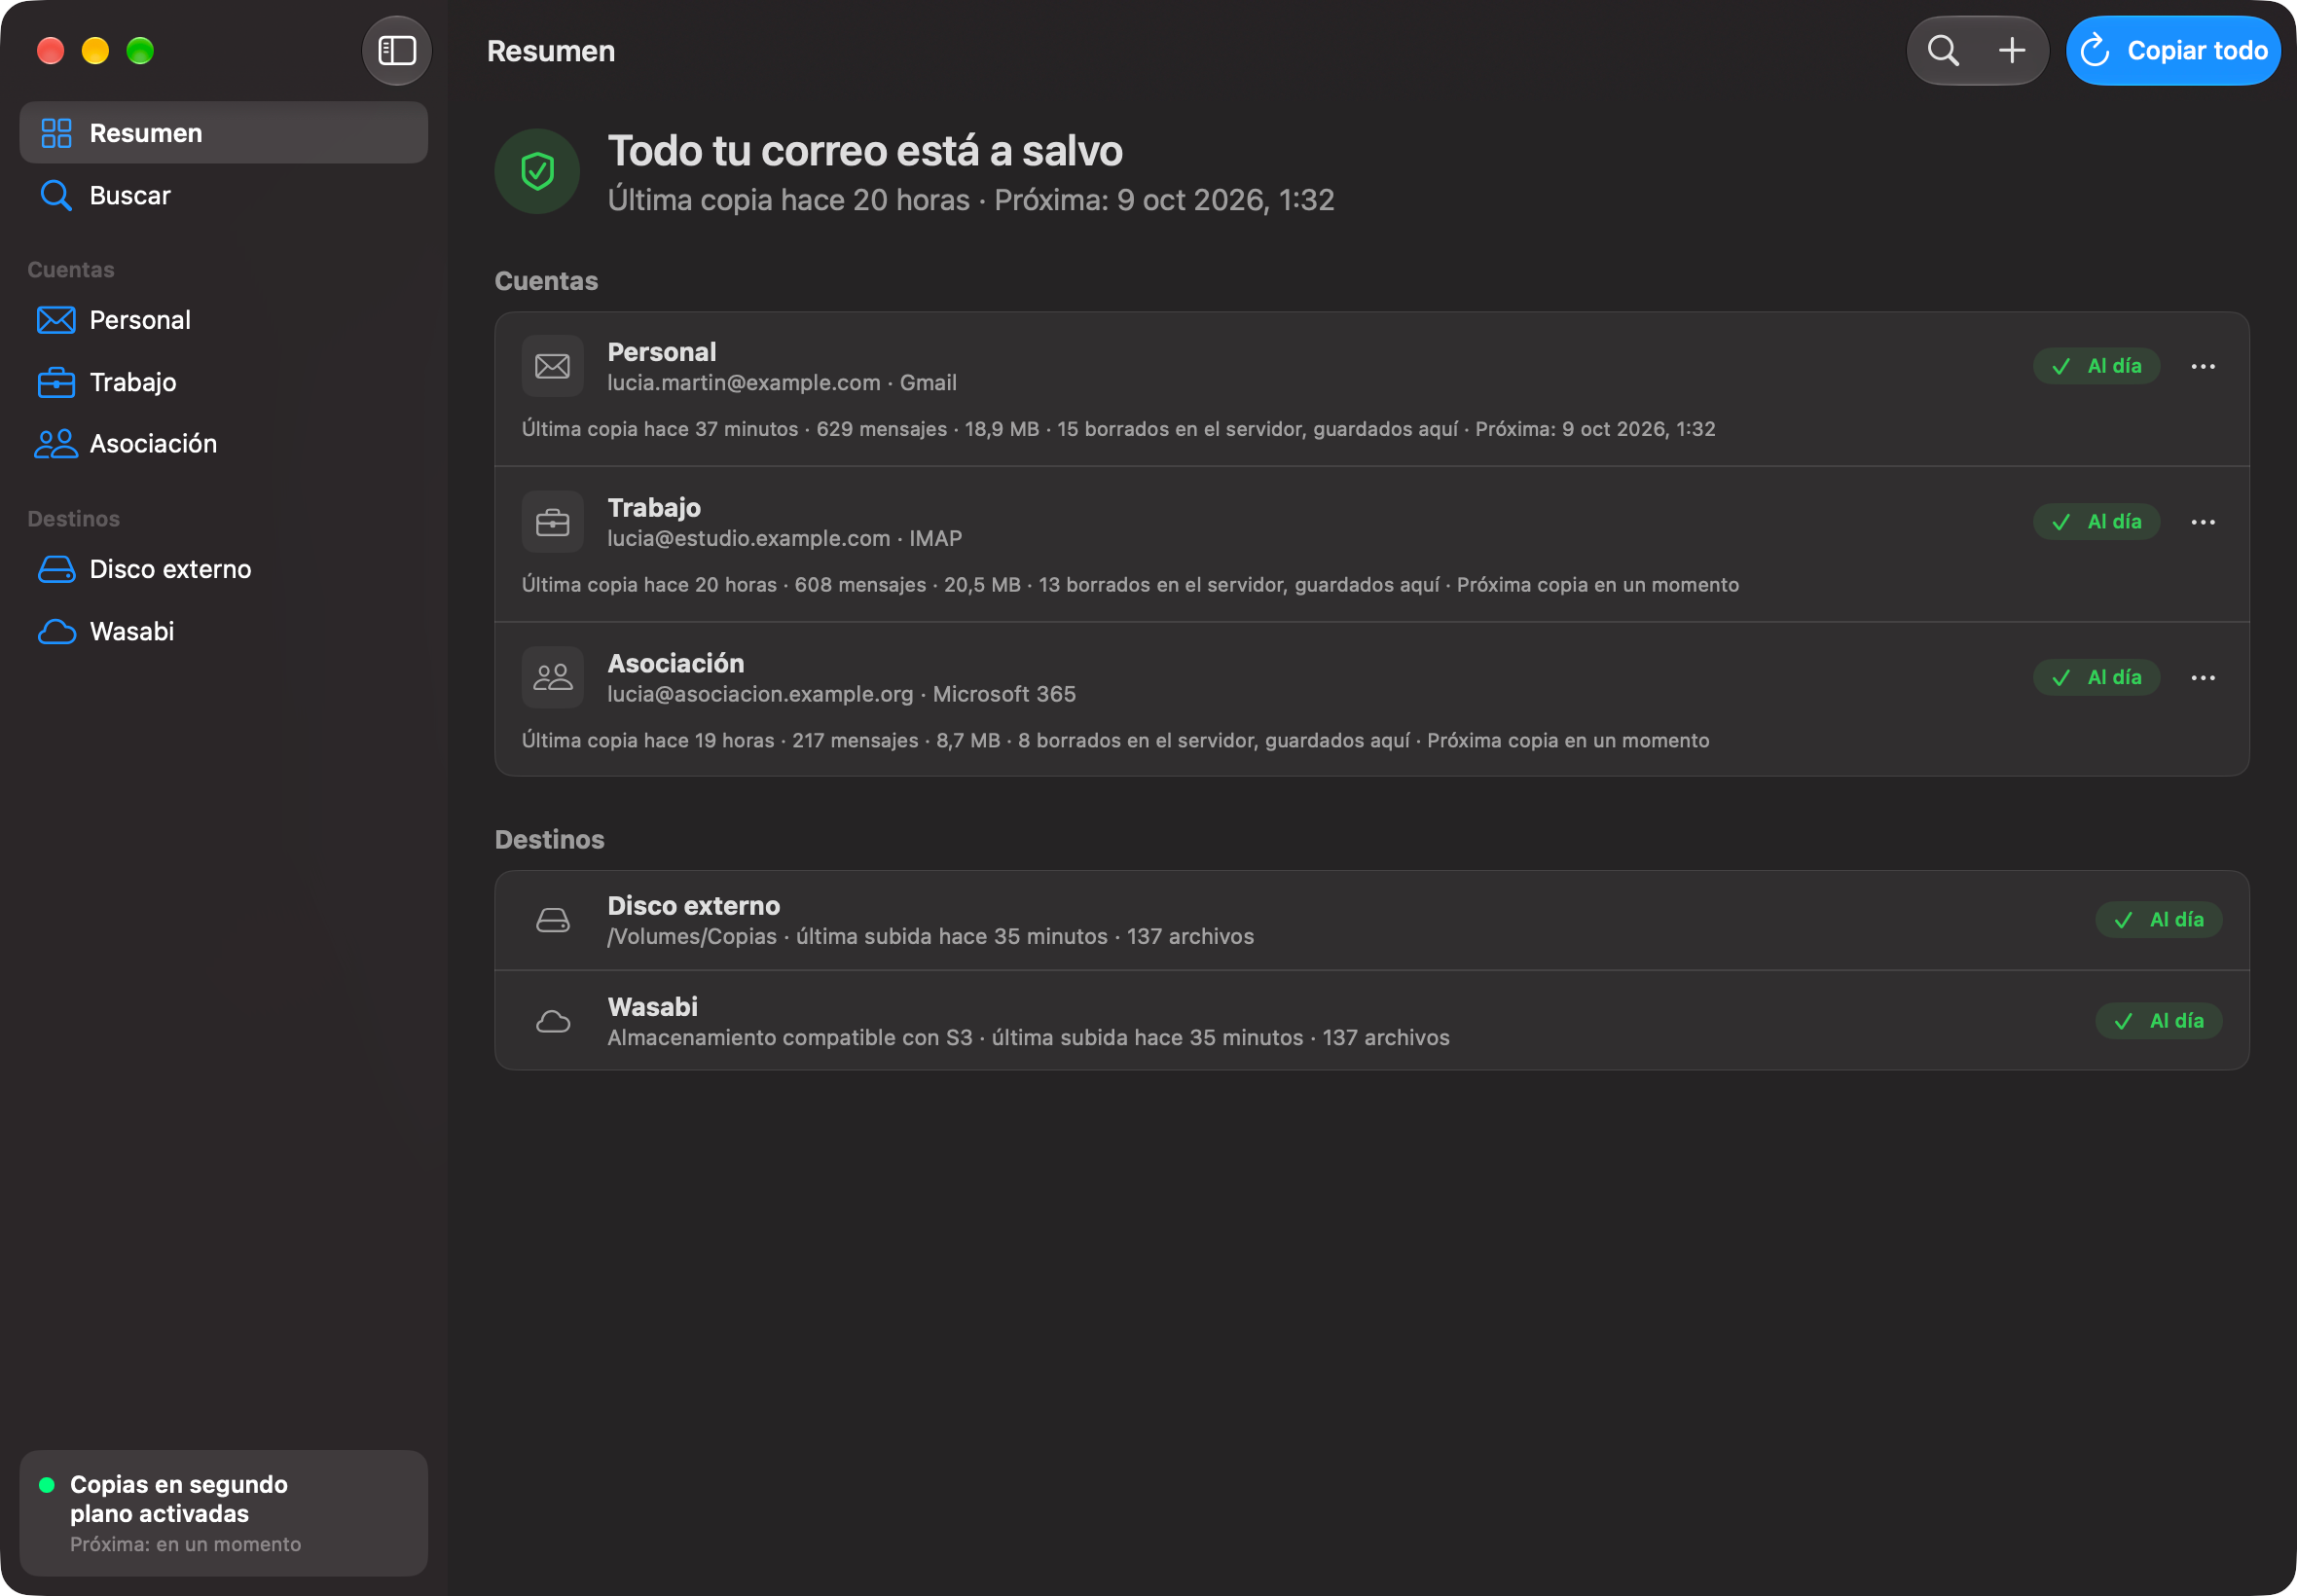
Task: Click 'Almacenamiento compatible con S3' text
Action: pyautogui.click(x=790, y=1038)
